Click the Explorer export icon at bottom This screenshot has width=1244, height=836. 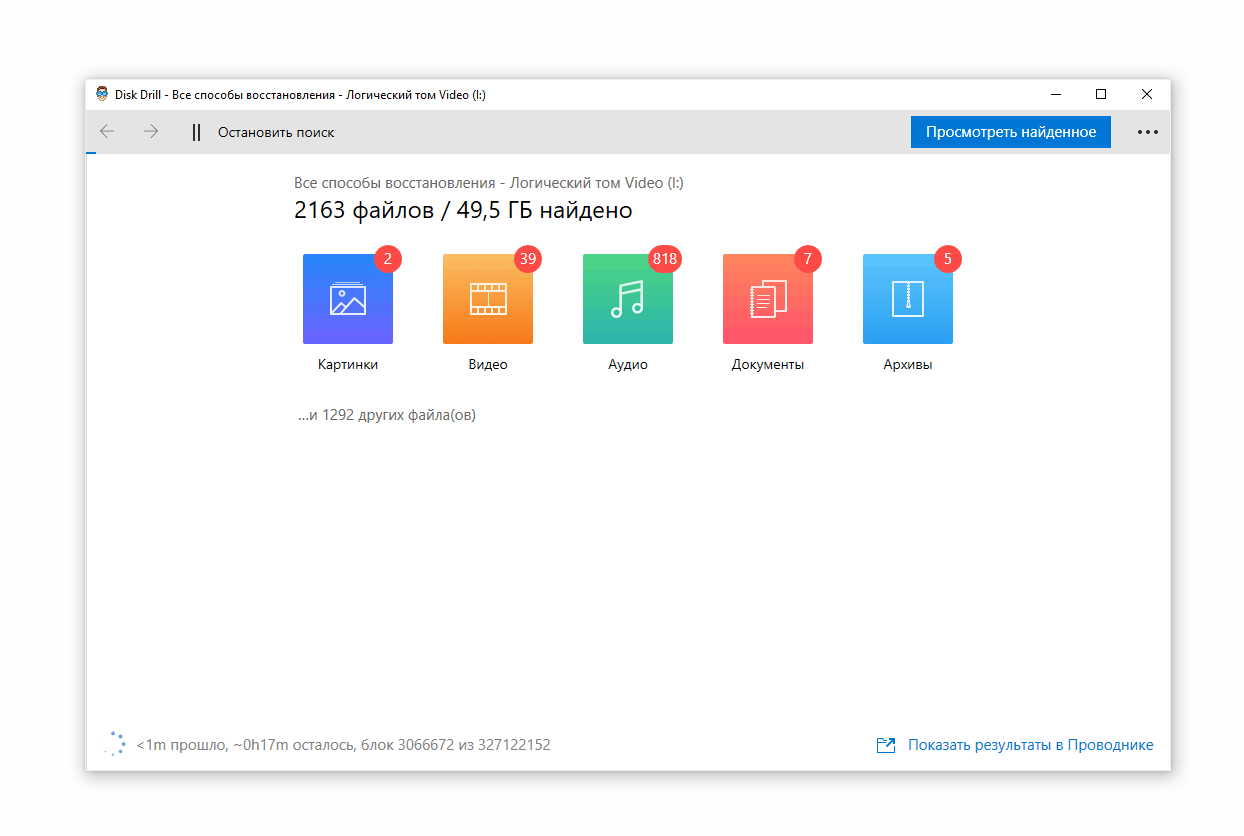[885, 745]
